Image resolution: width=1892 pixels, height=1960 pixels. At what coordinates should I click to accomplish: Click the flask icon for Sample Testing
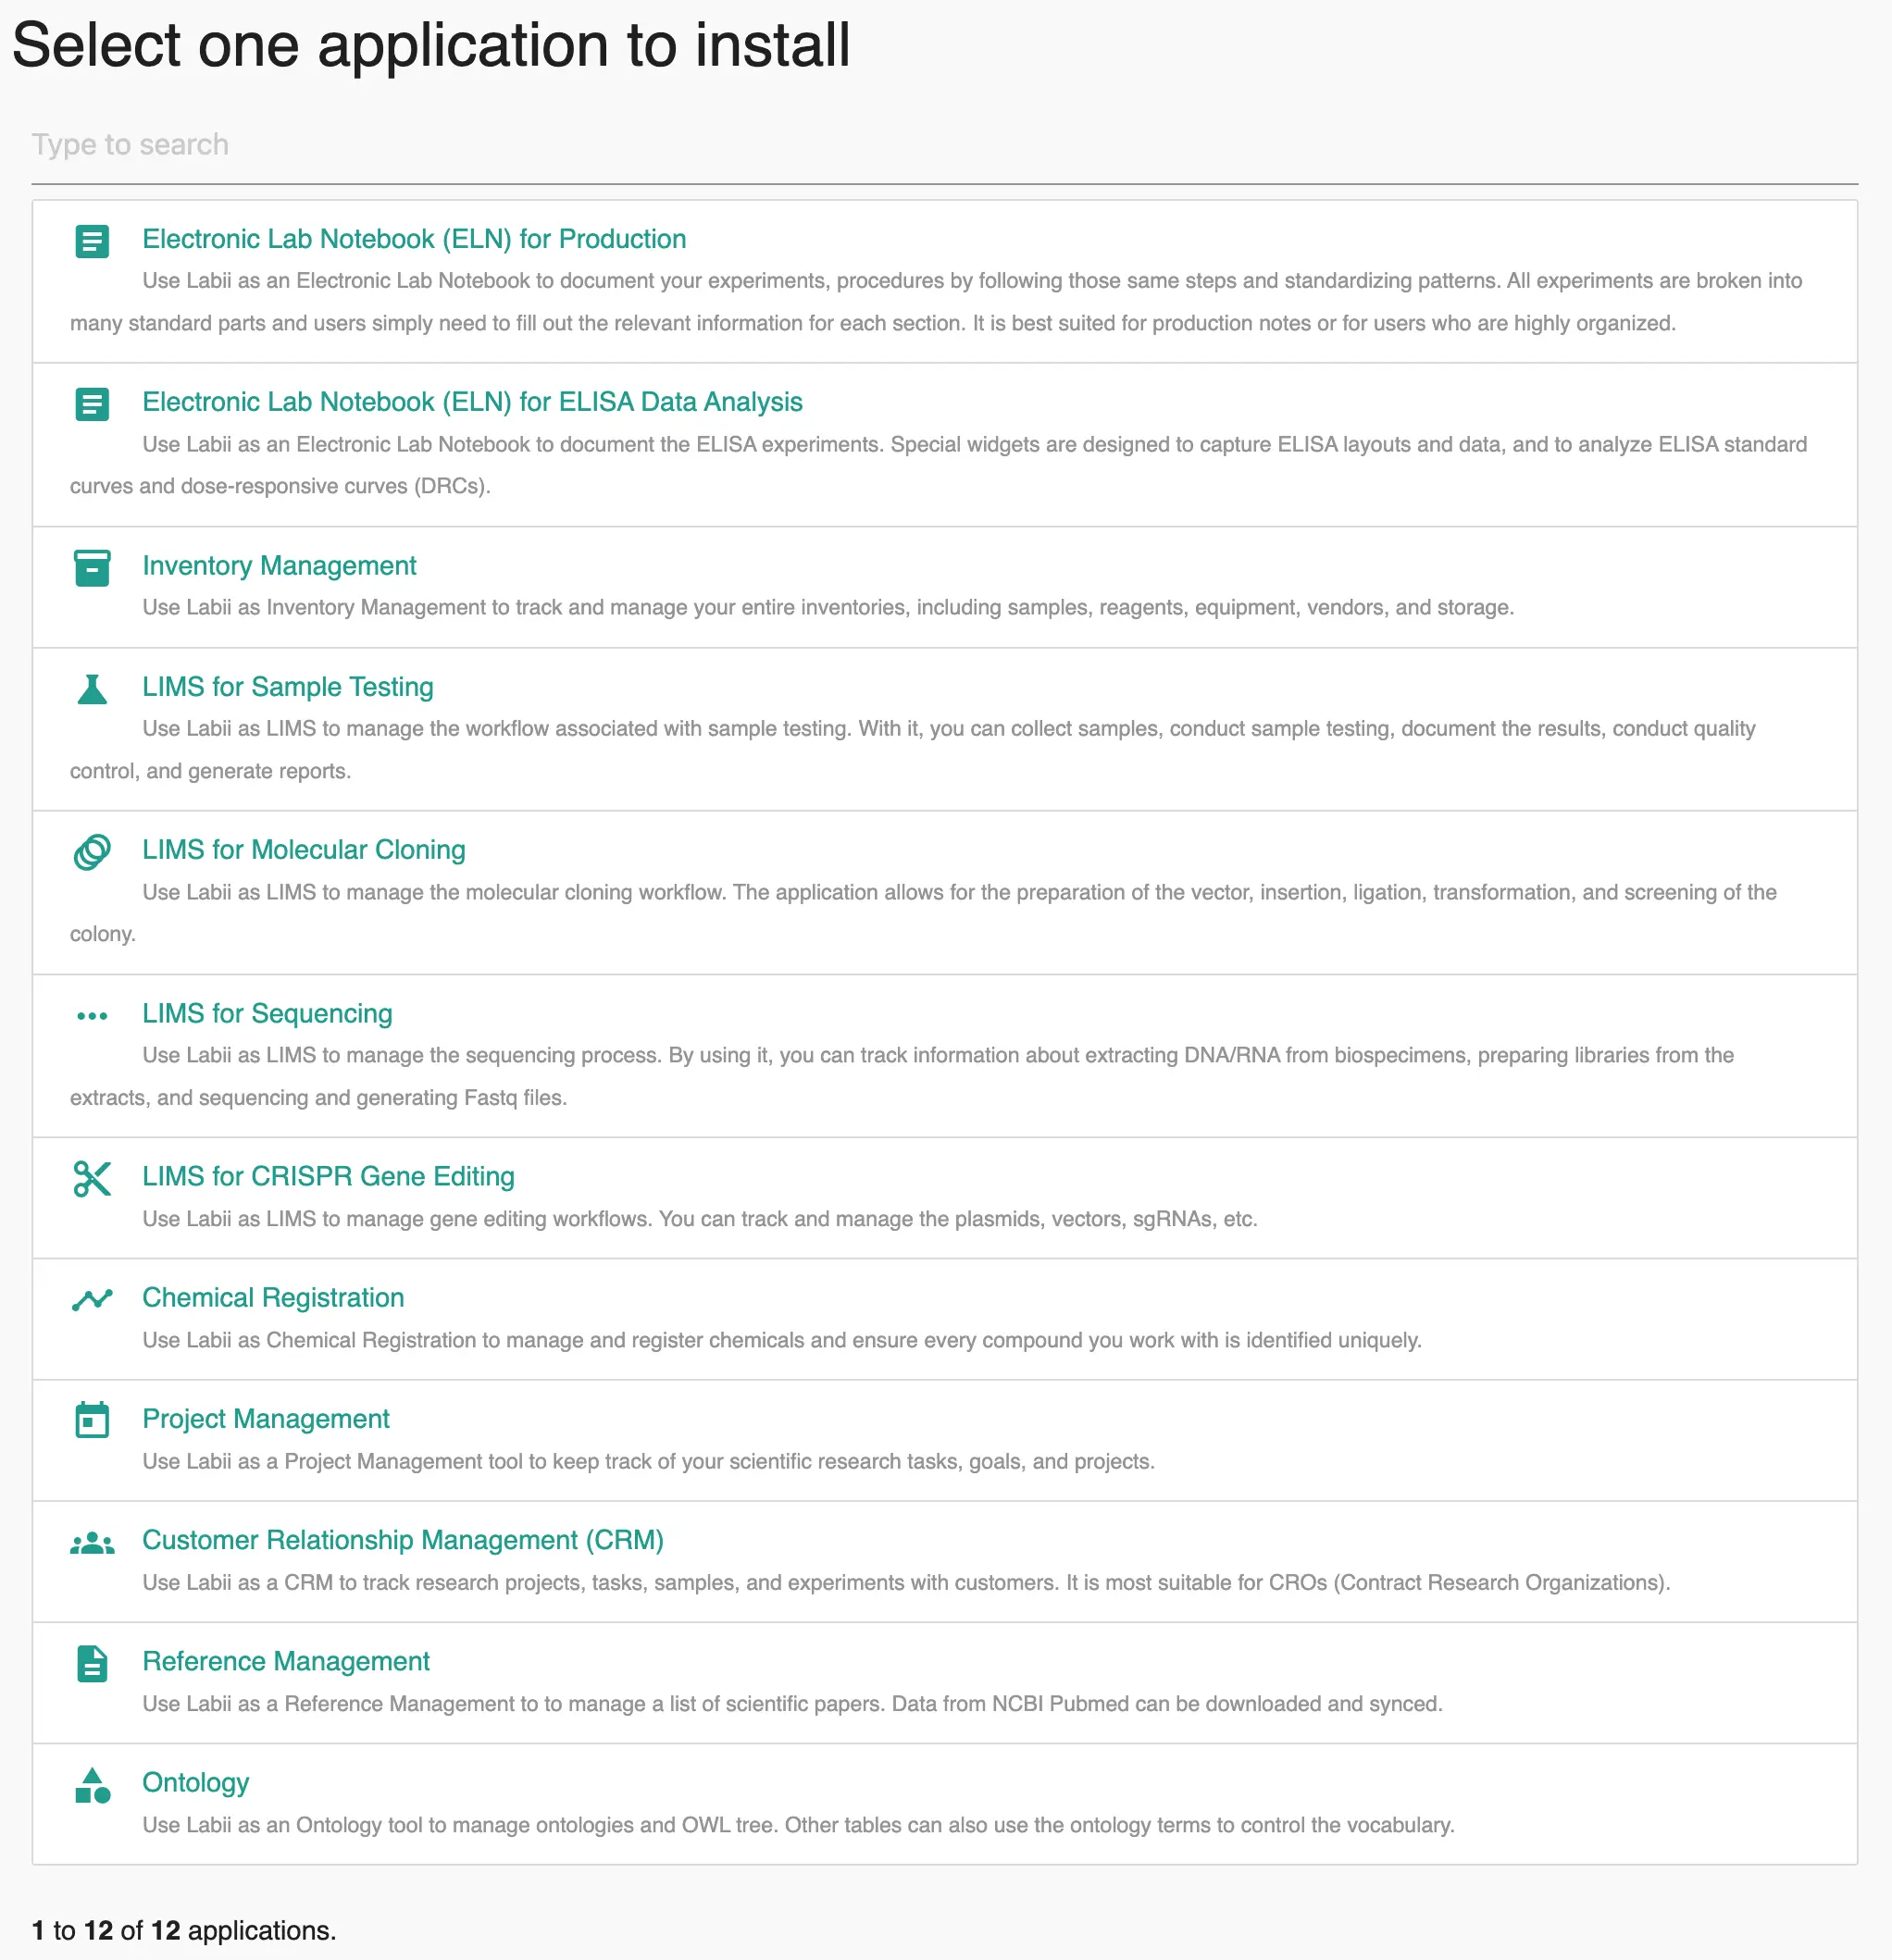pyautogui.click(x=92, y=689)
